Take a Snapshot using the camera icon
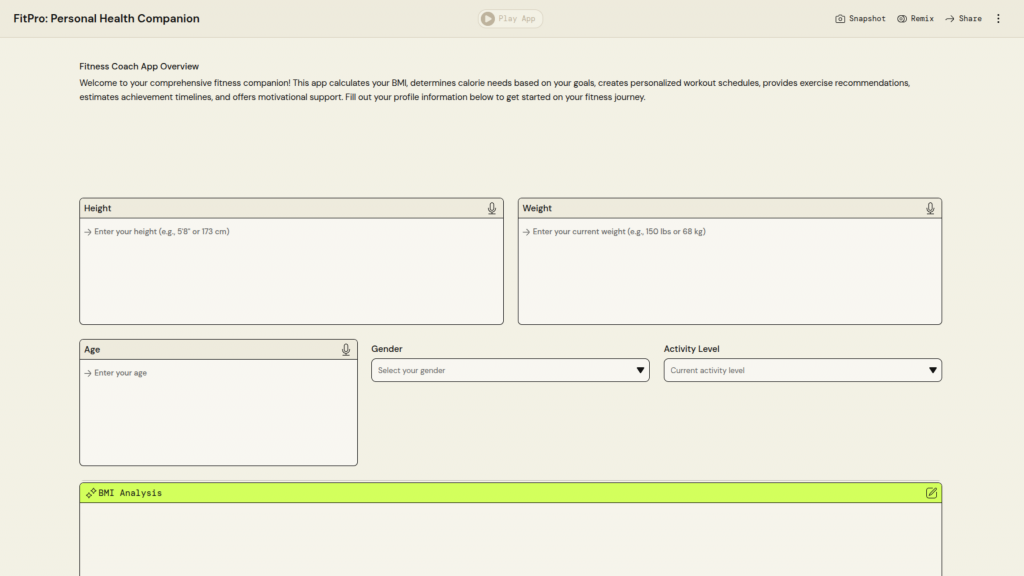Viewport: 1024px width, 576px height. 840,19
